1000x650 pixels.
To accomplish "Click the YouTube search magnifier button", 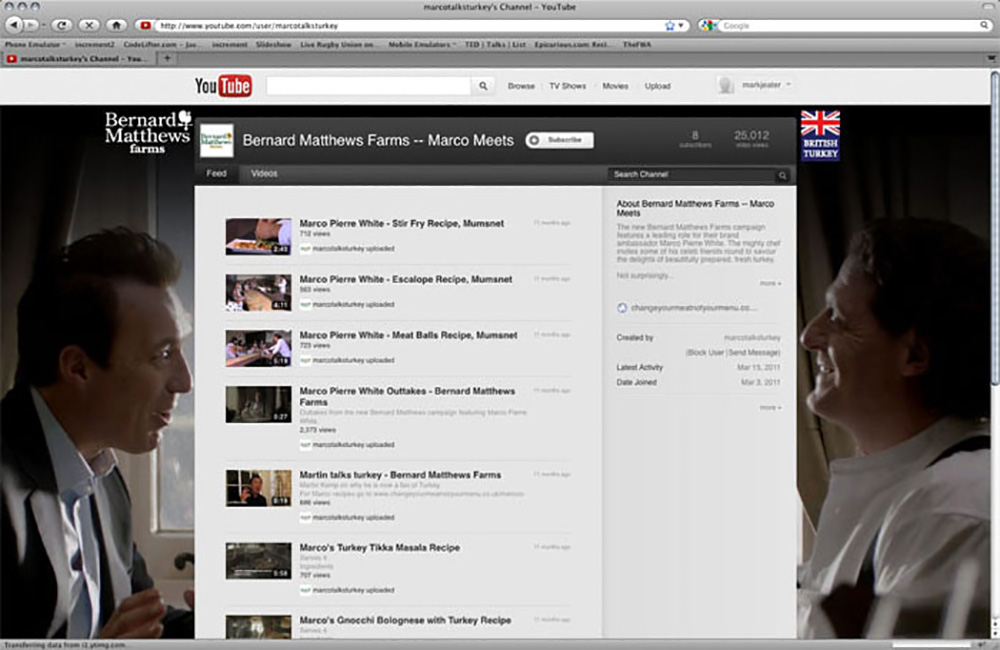I will click(483, 87).
